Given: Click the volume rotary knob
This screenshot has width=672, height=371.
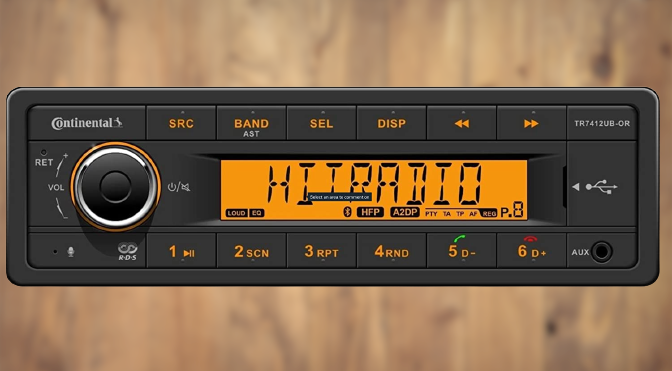Looking at the screenshot, I should (116, 186).
